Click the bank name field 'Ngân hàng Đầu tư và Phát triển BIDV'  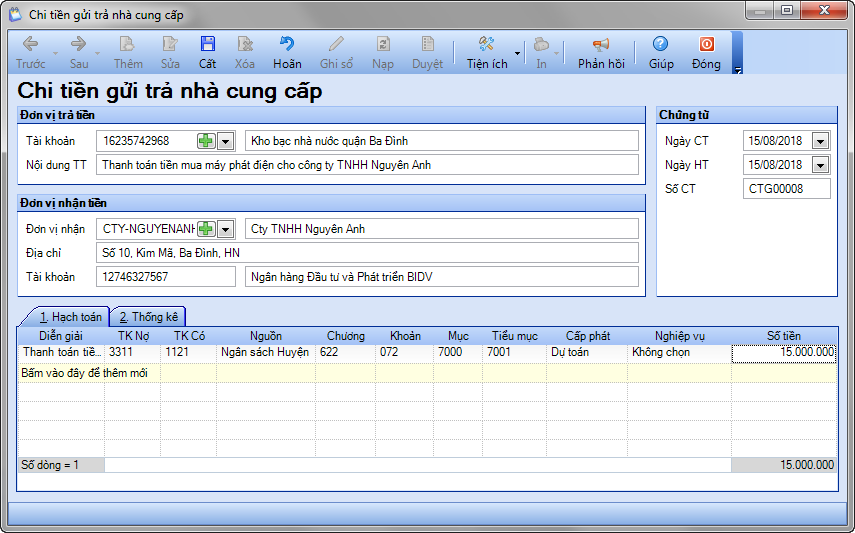tap(442, 277)
